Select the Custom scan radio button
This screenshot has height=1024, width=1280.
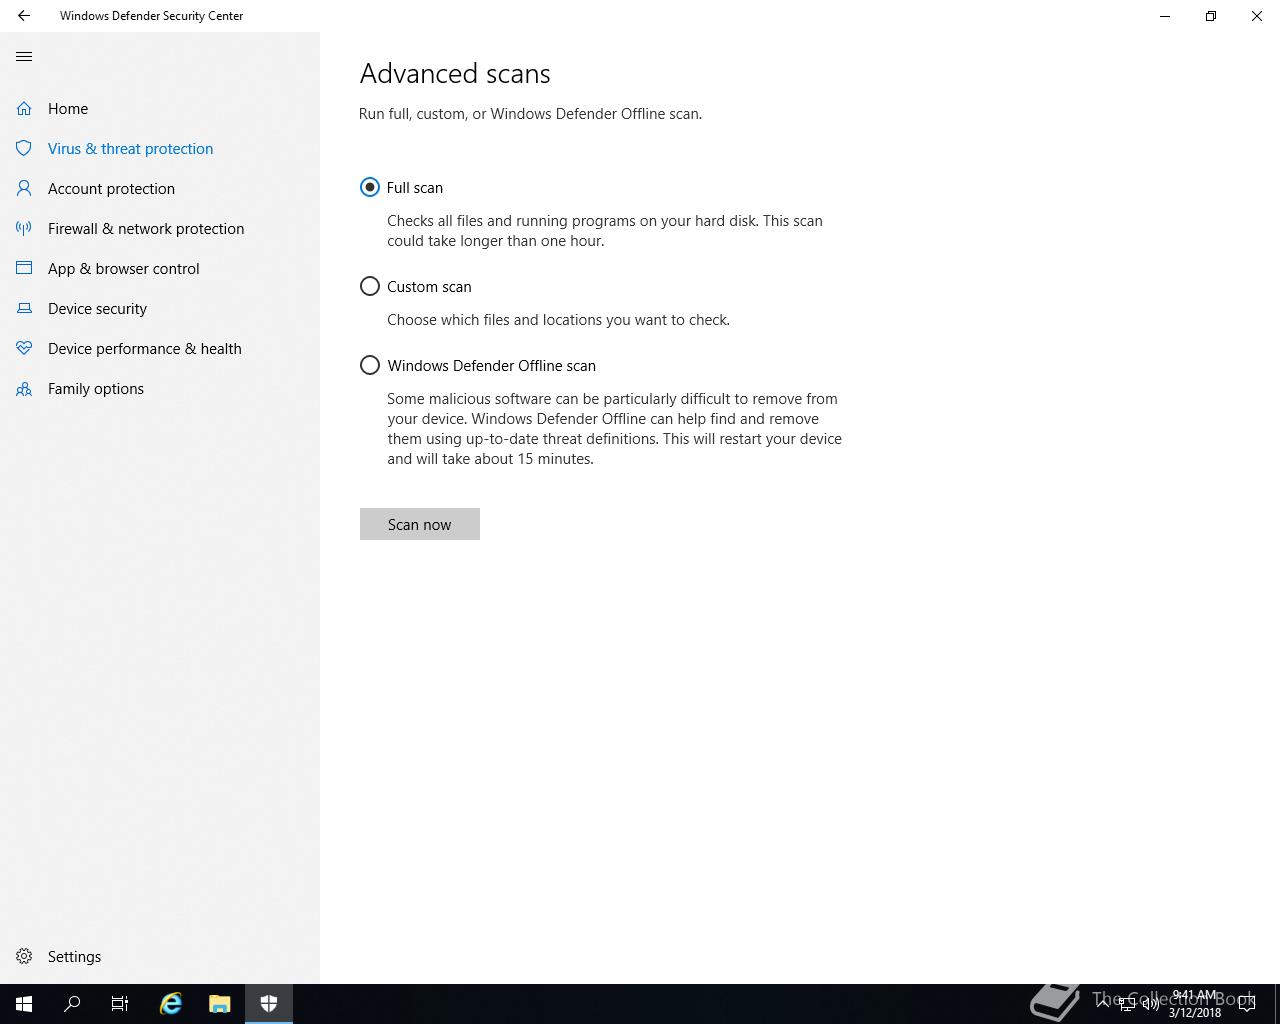pyautogui.click(x=370, y=286)
